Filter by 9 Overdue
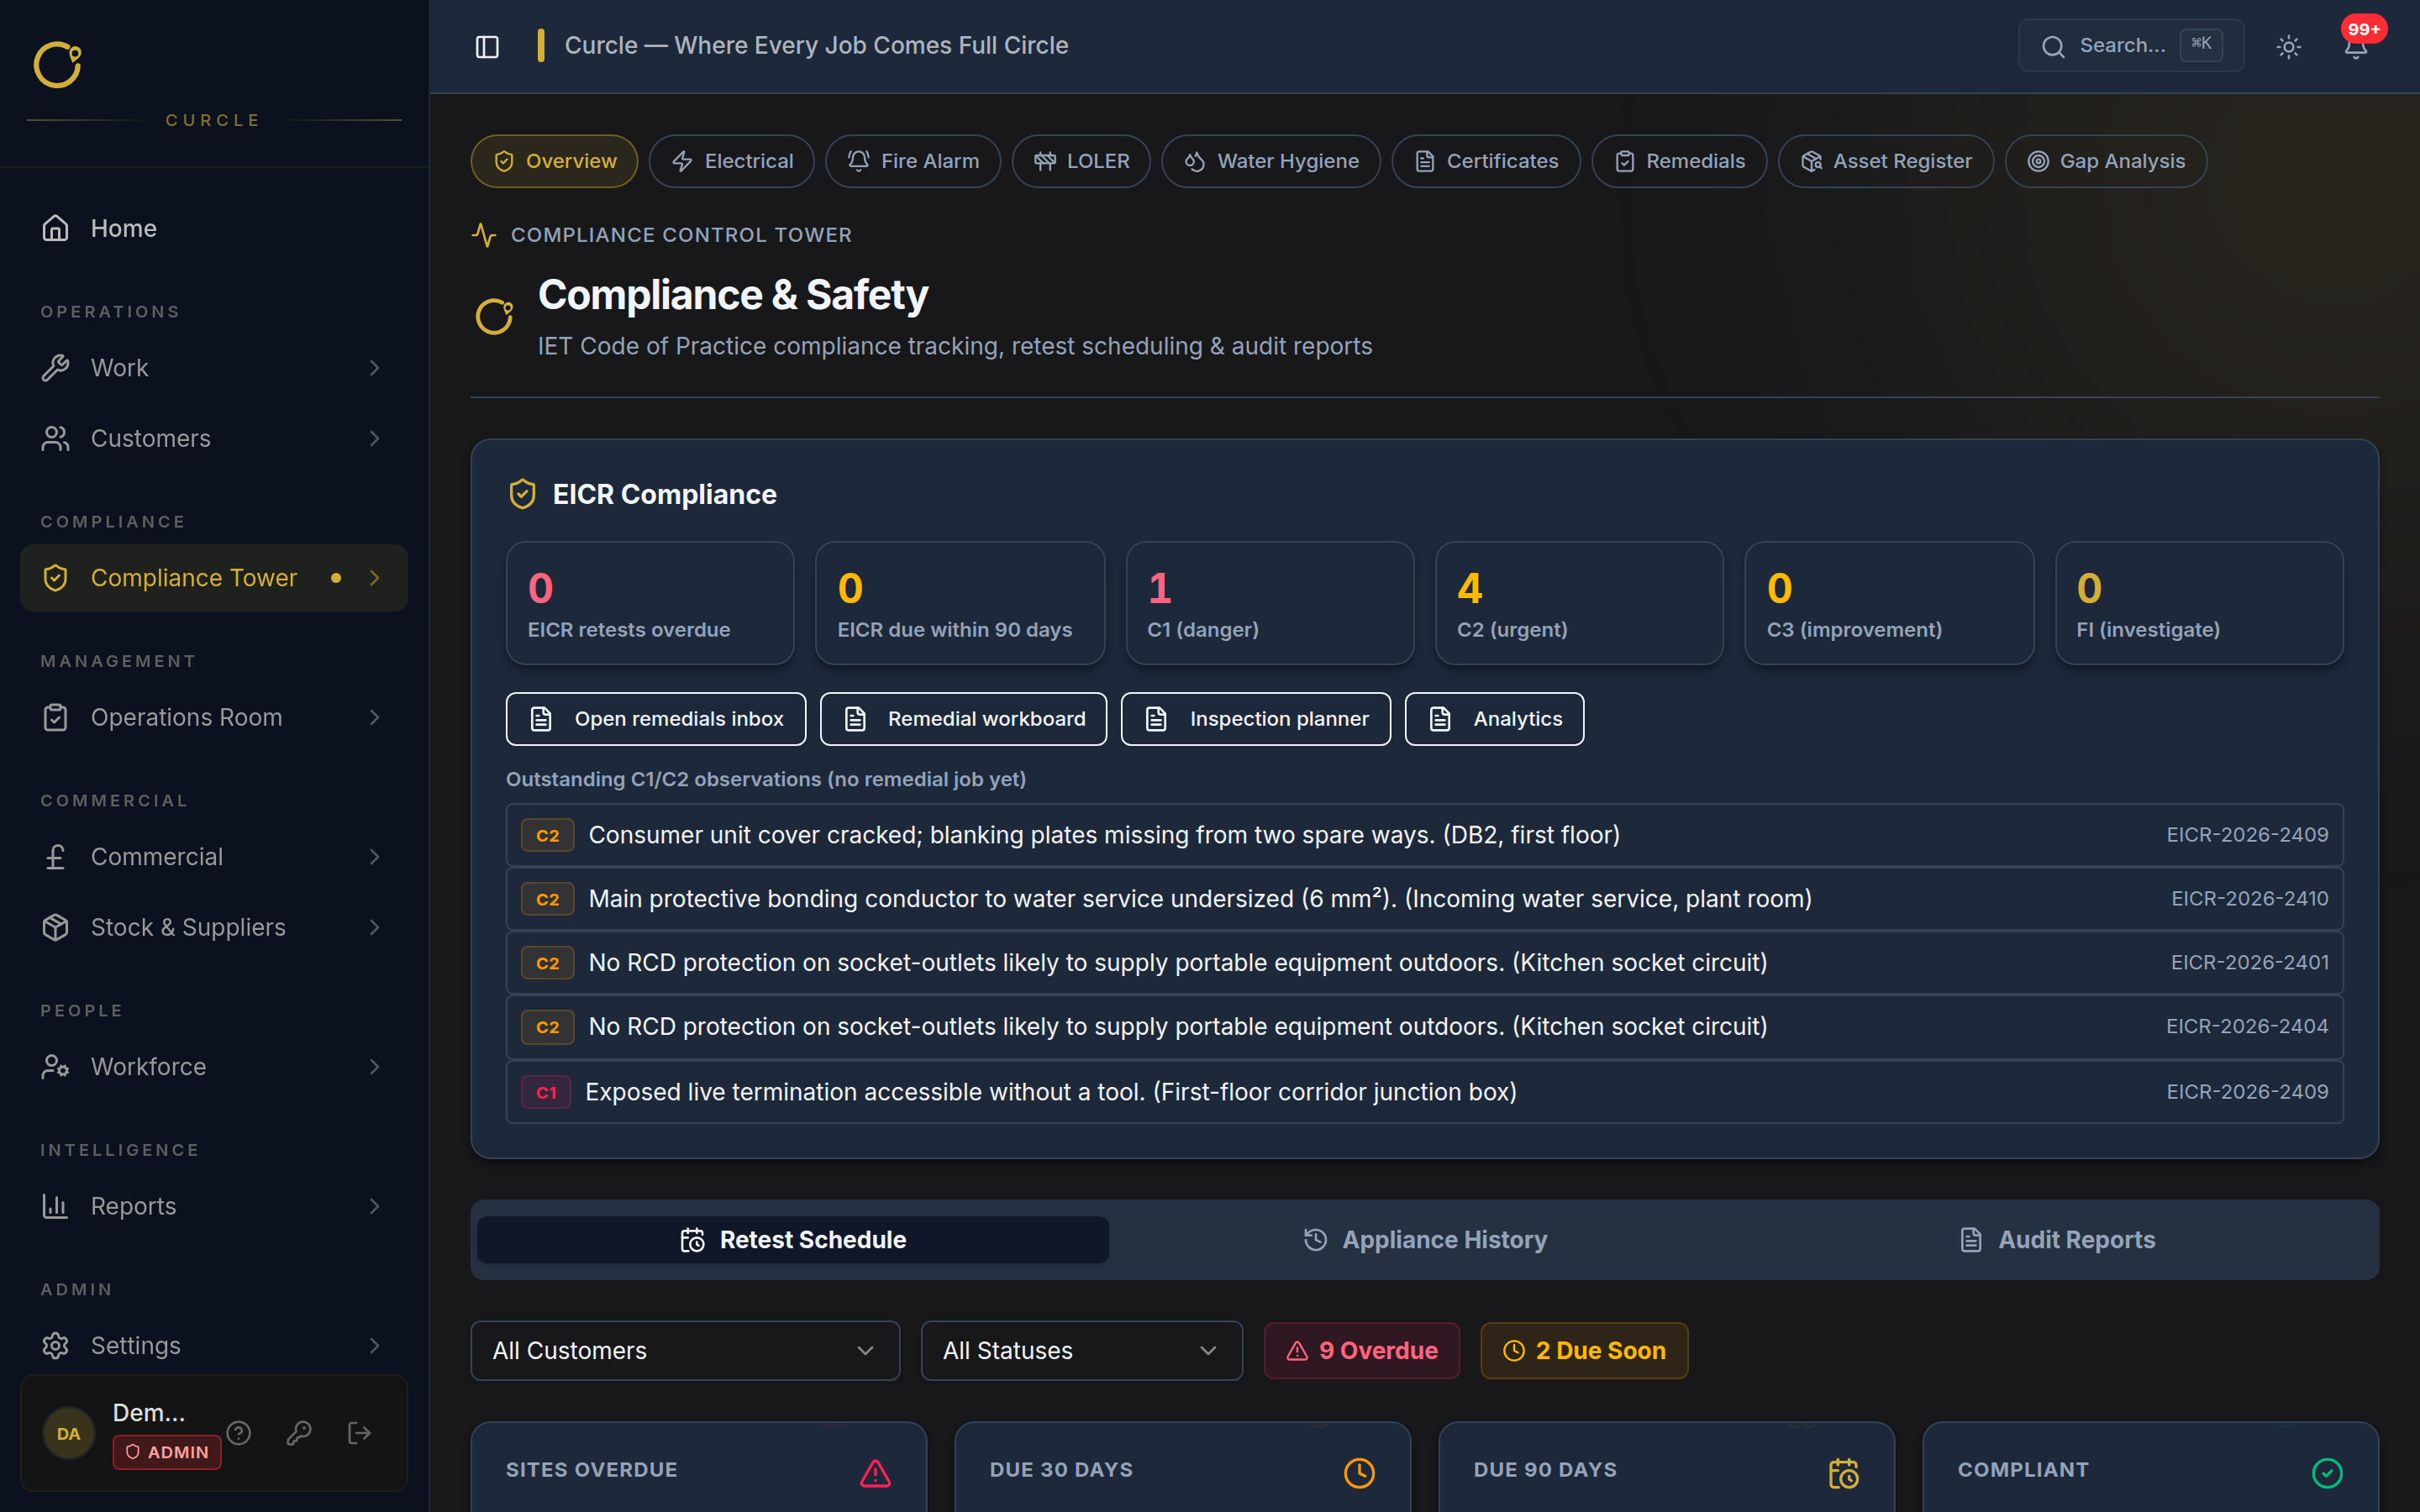This screenshot has height=1512, width=2420. tap(1361, 1351)
